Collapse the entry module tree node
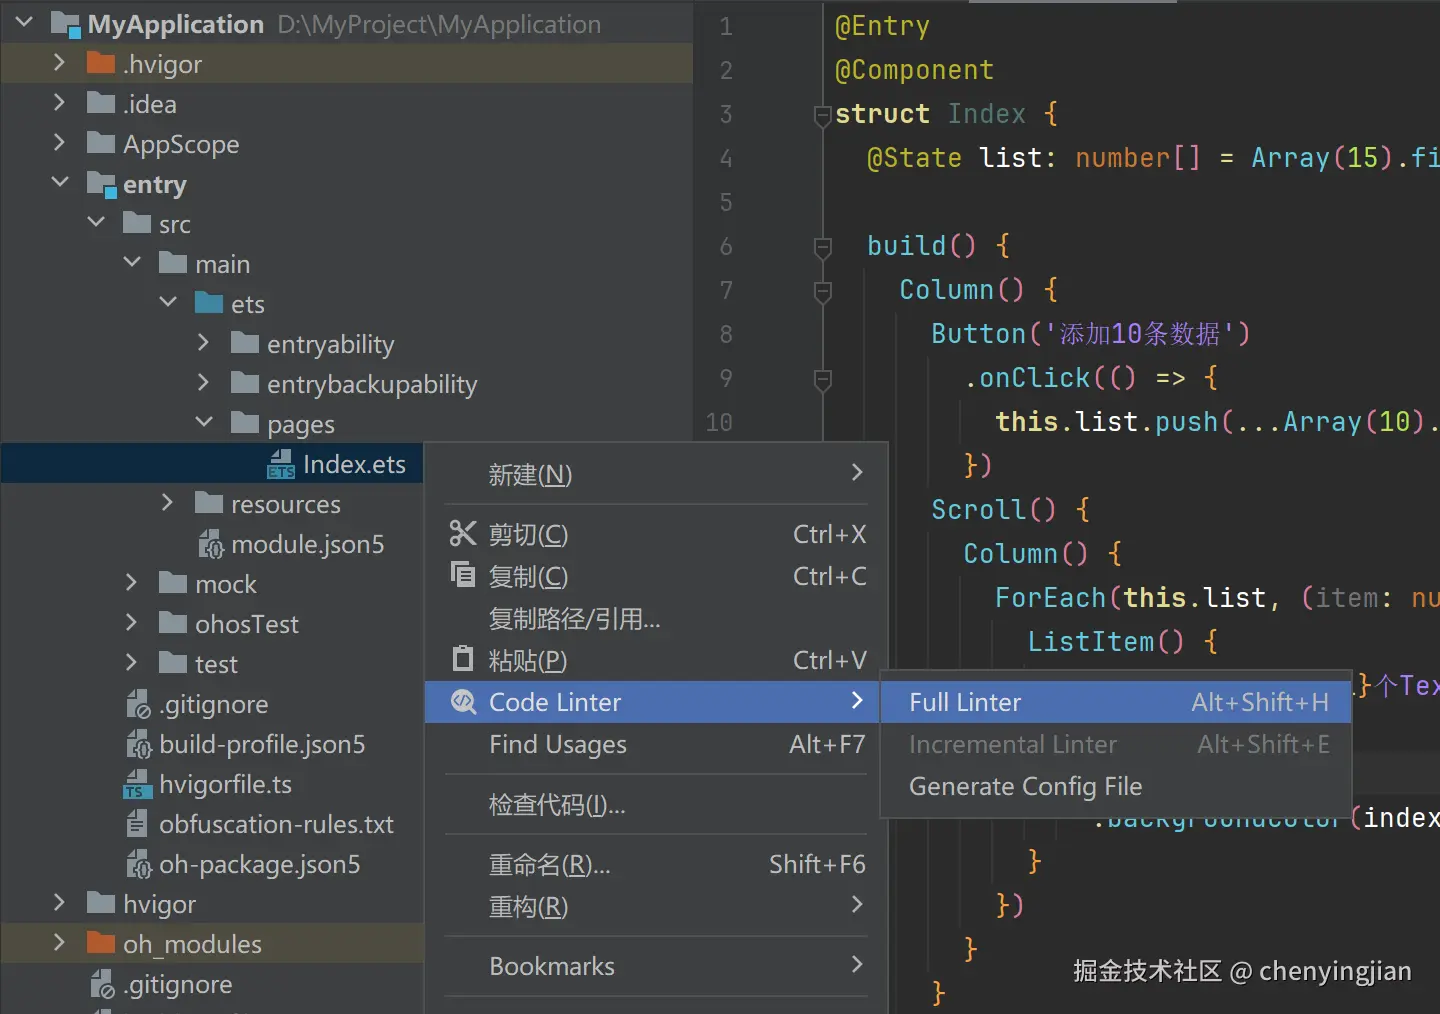This screenshot has width=1440, height=1014. [x=60, y=182]
